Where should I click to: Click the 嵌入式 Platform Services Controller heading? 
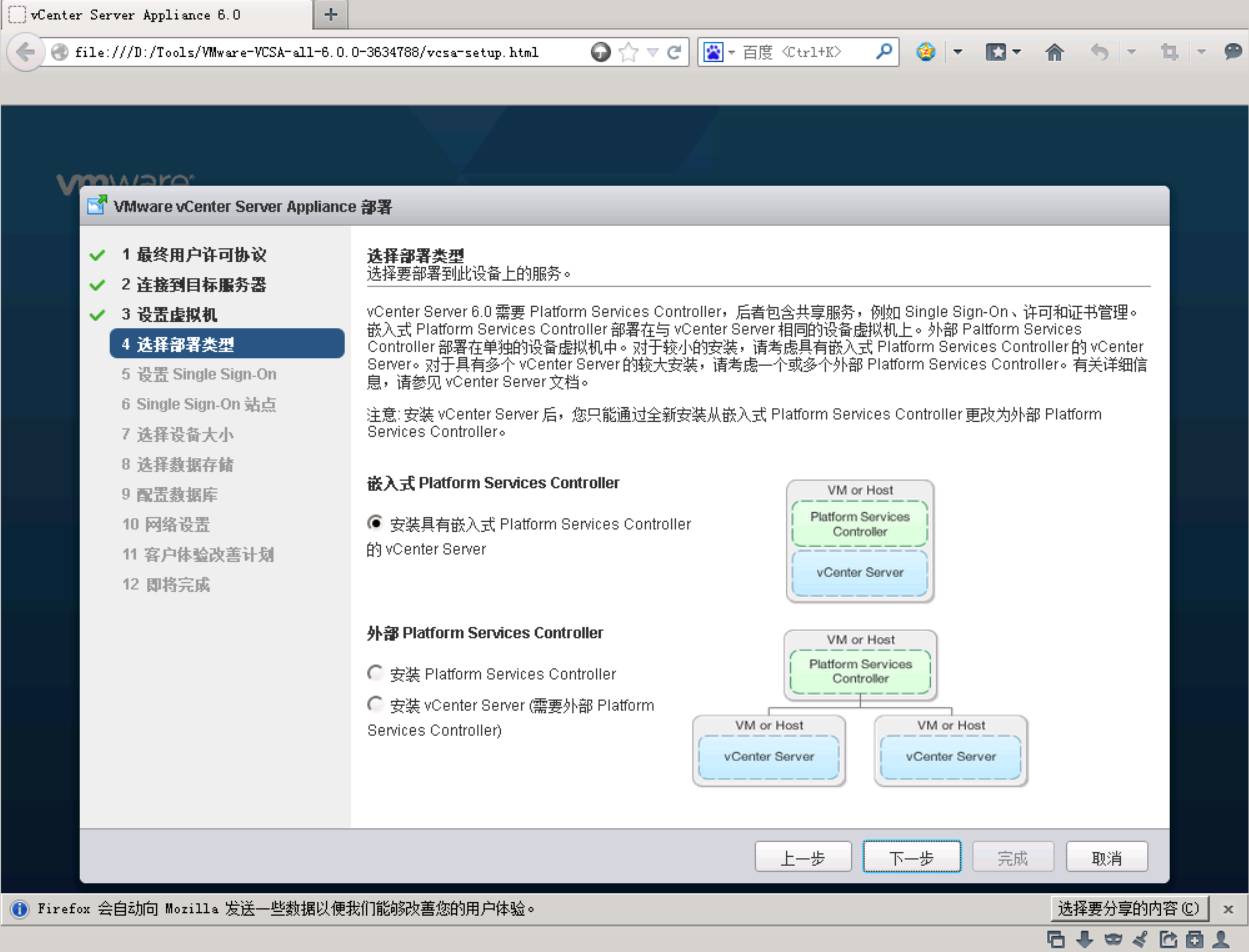493,483
